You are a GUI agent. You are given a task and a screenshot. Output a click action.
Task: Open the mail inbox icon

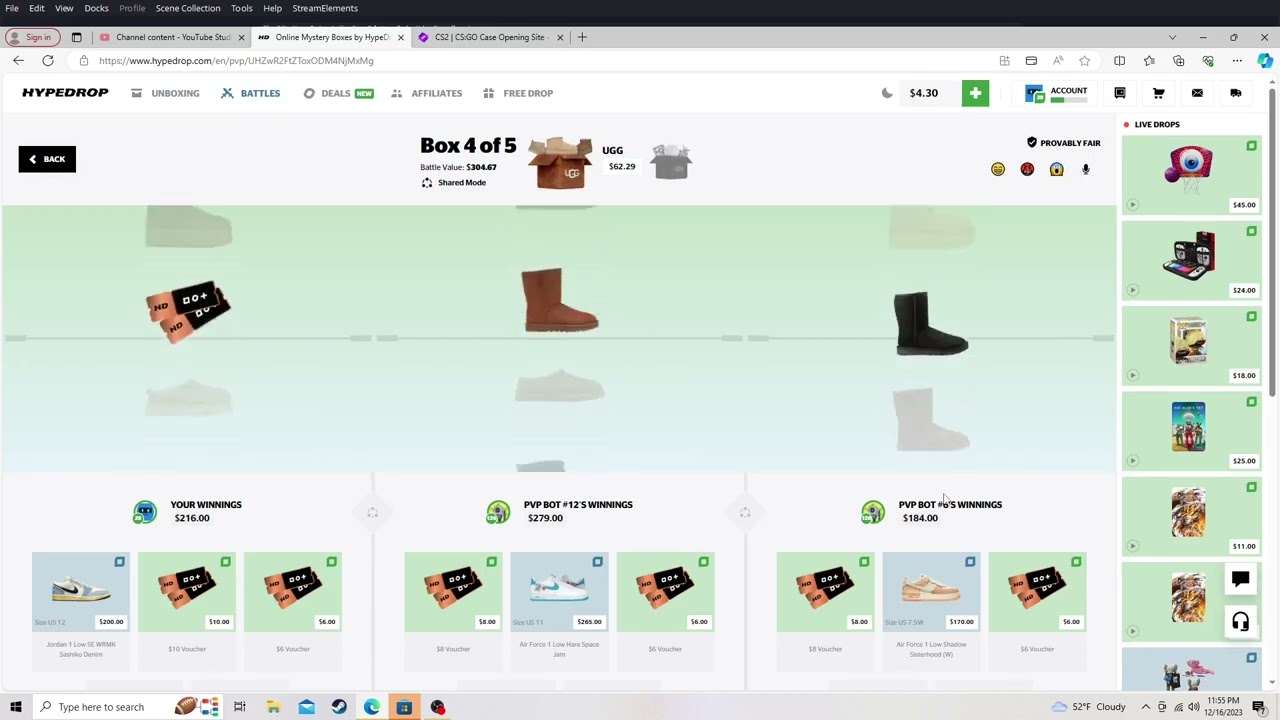[x=1197, y=93]
